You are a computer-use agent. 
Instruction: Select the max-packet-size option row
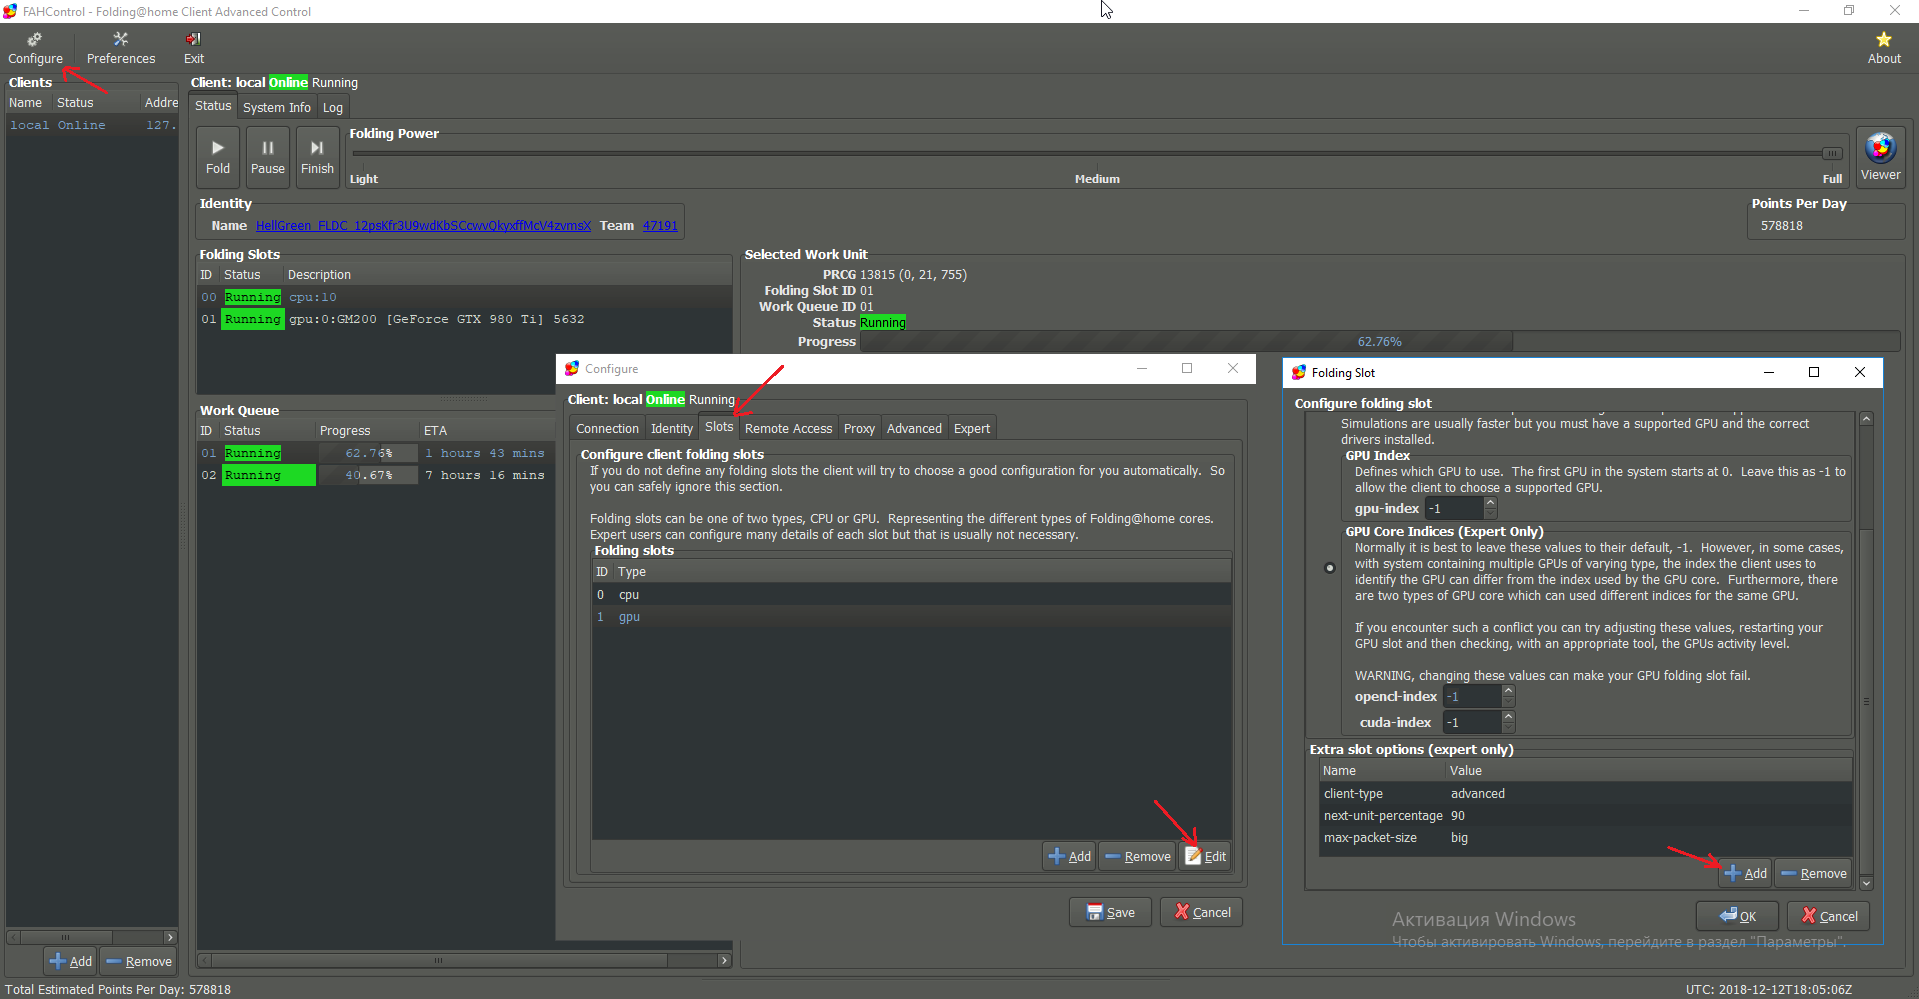click(x=1585, y=838)
